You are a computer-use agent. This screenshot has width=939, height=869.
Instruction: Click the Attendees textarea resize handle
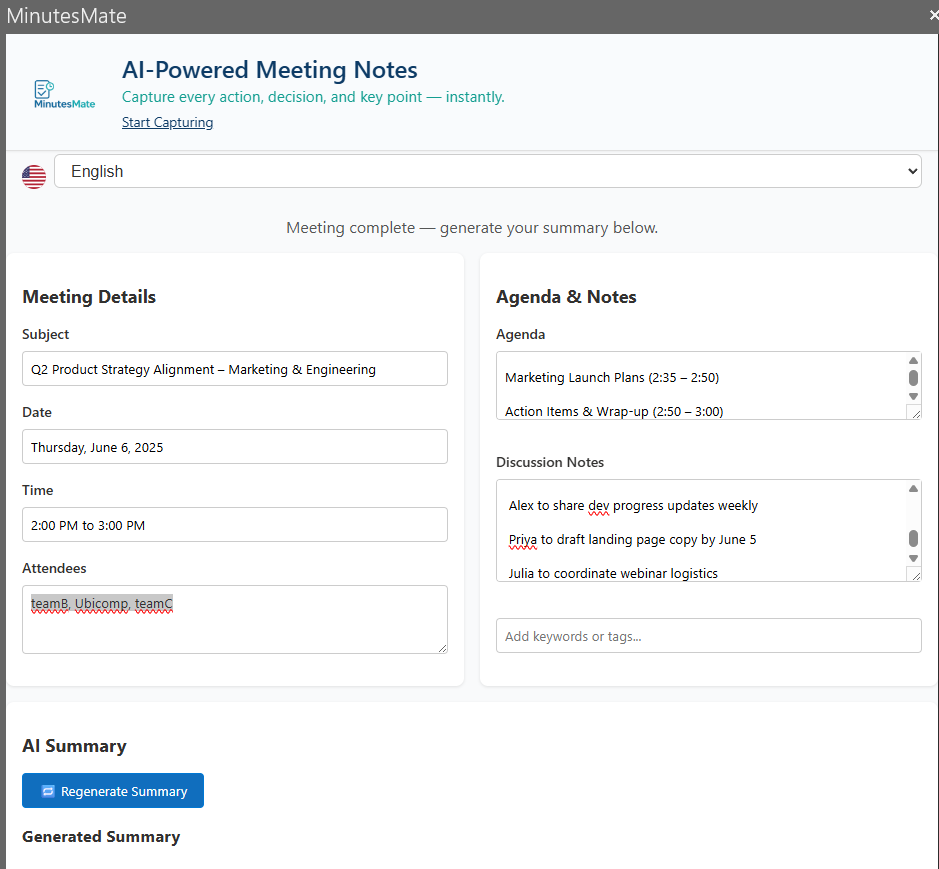(441, 647)
